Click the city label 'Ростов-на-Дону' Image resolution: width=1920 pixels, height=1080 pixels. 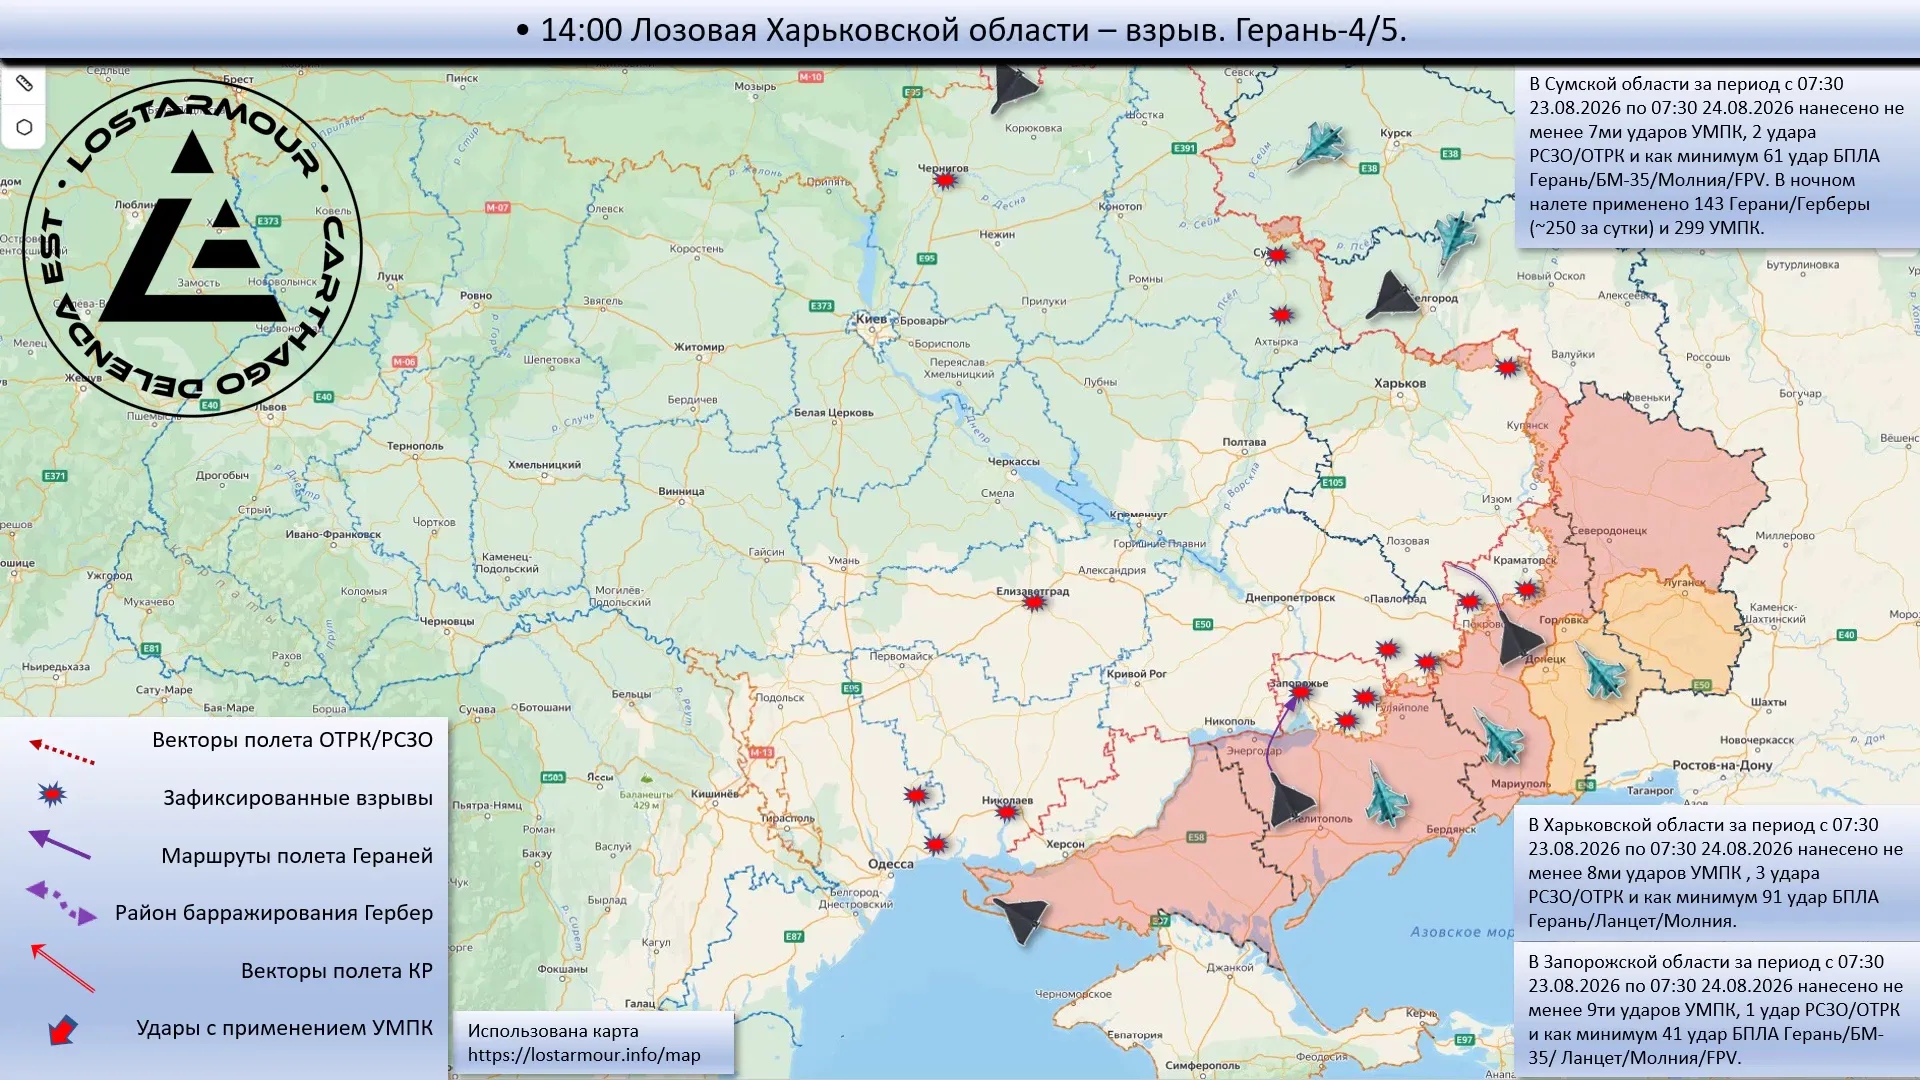(x=1722, y=766)
